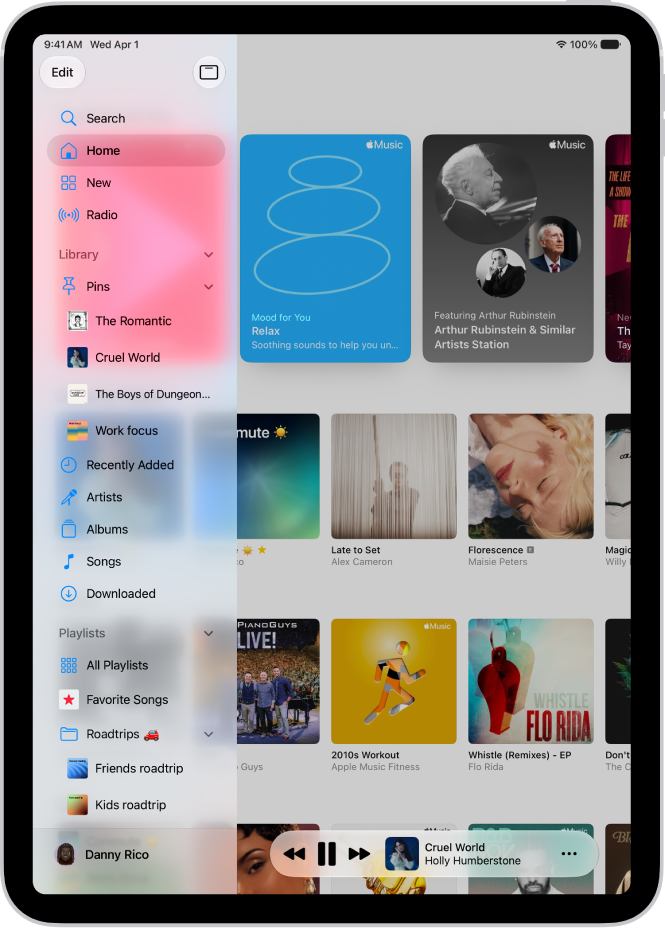The image size is (665, 931).
Task: Open the New section
Action: point(136,183)
